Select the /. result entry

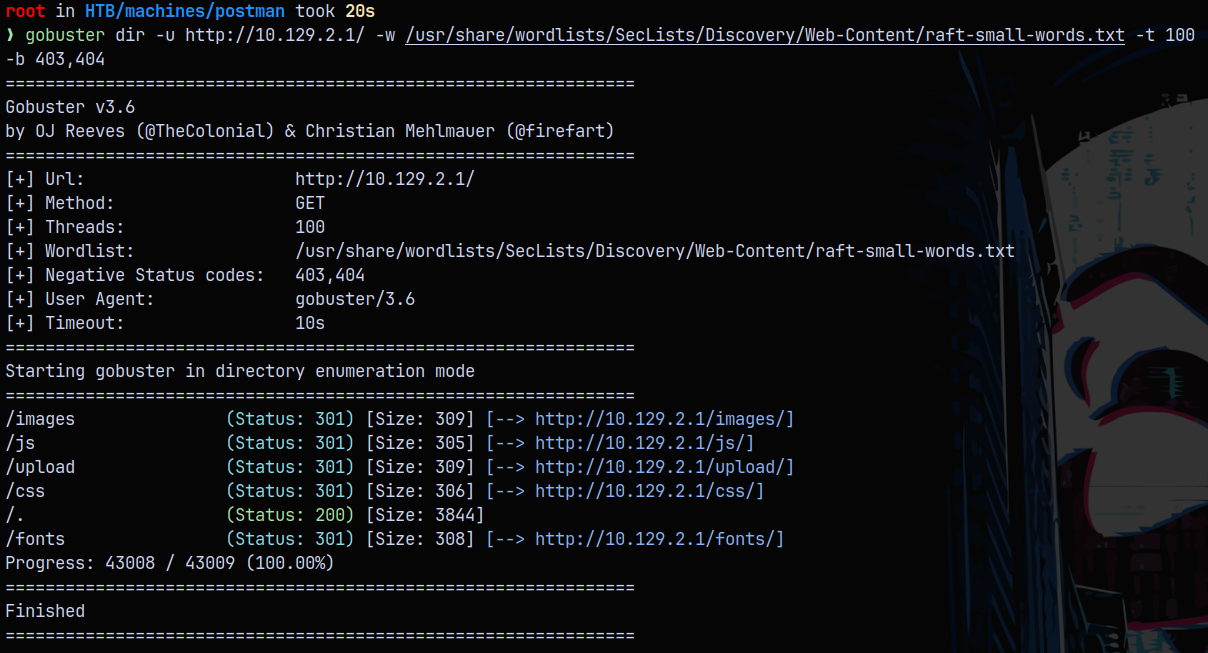(15, 515)
